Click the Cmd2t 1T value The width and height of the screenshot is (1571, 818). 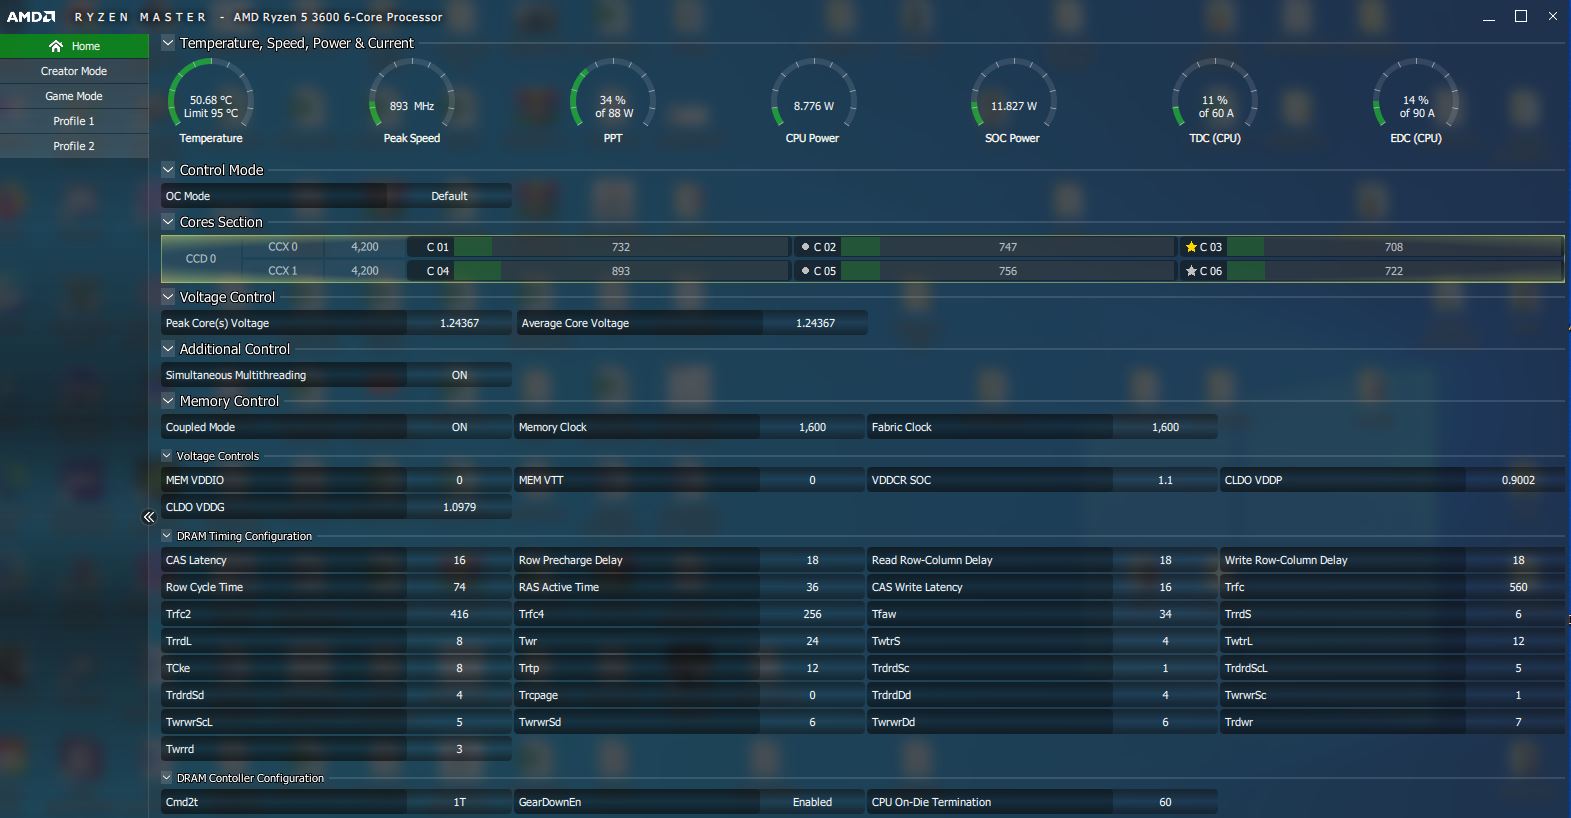pos(459,802)
